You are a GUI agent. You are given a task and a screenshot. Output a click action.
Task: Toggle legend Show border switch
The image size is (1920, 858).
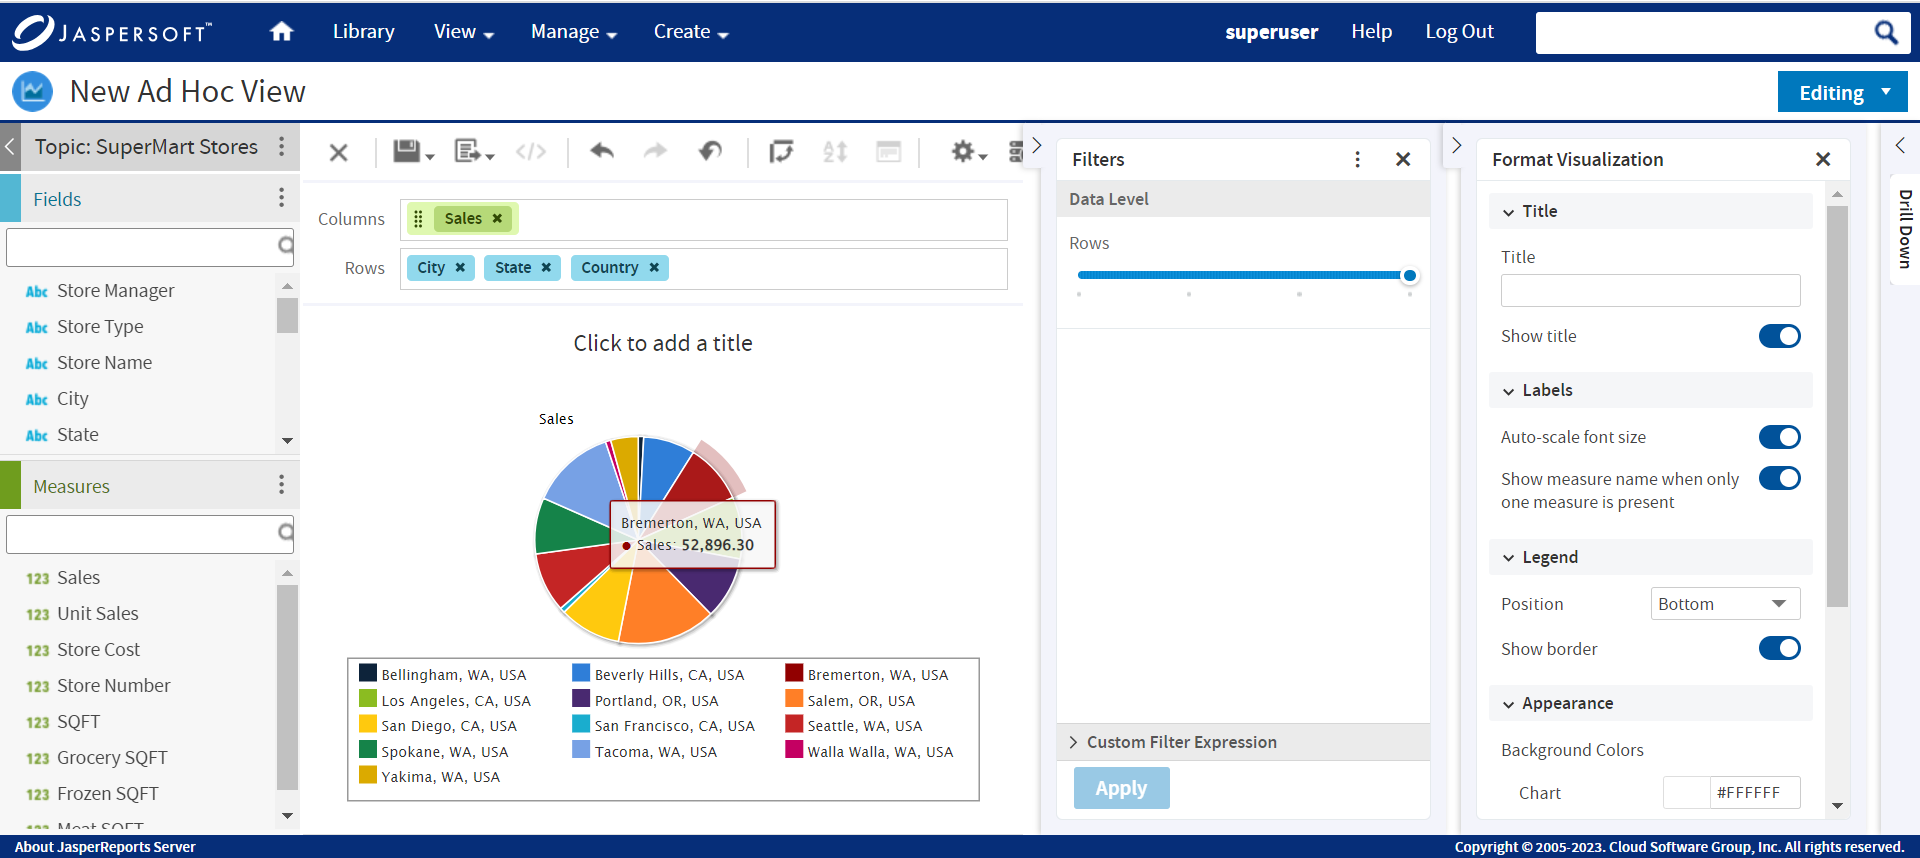click(1780, 648)
